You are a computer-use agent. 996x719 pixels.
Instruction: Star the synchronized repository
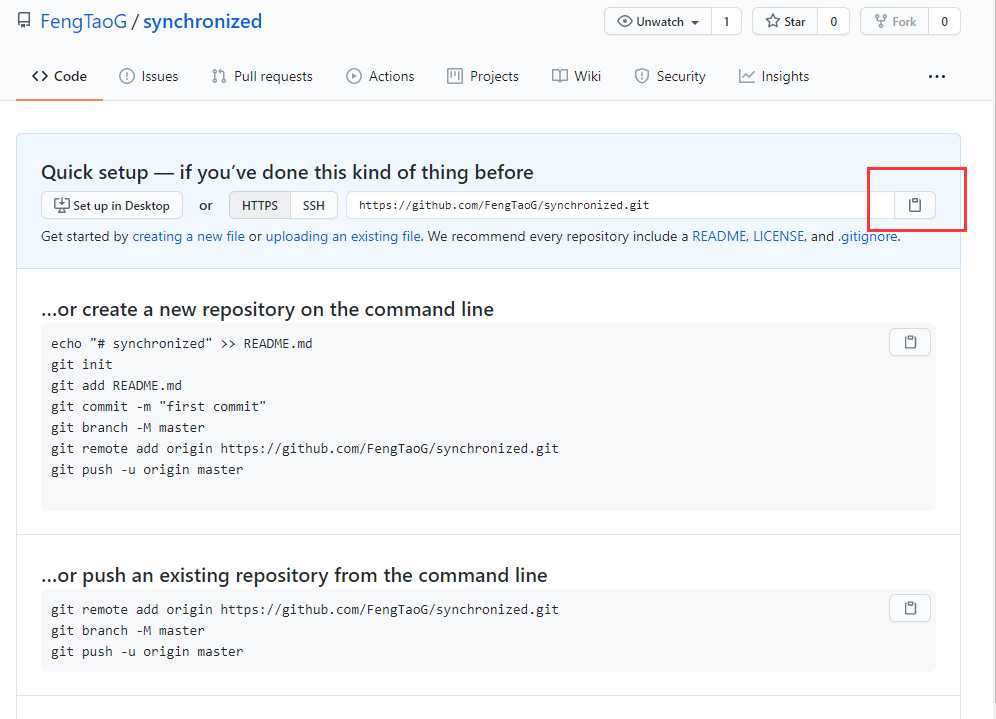coord(785,21)
